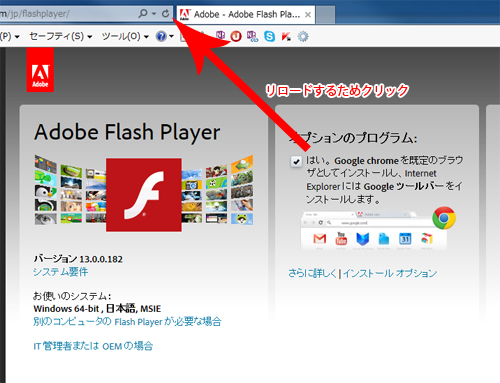Click the バージョン 13.0.0.182 text
The height and width of the screenshot is (383, 500).
pos(78,259)
